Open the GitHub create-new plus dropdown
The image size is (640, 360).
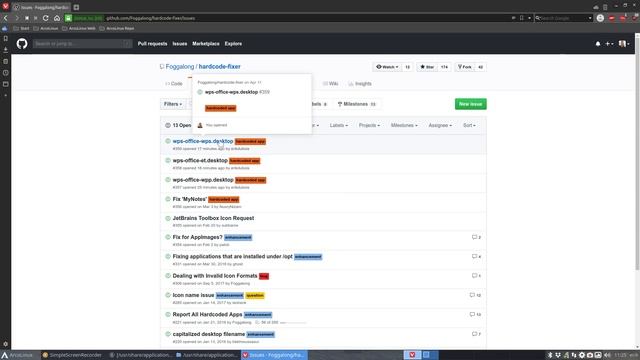609,44
